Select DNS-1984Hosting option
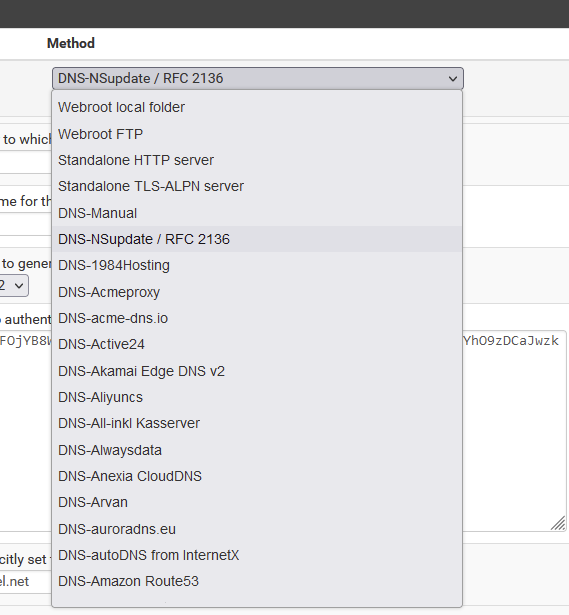 pos(257,266)
